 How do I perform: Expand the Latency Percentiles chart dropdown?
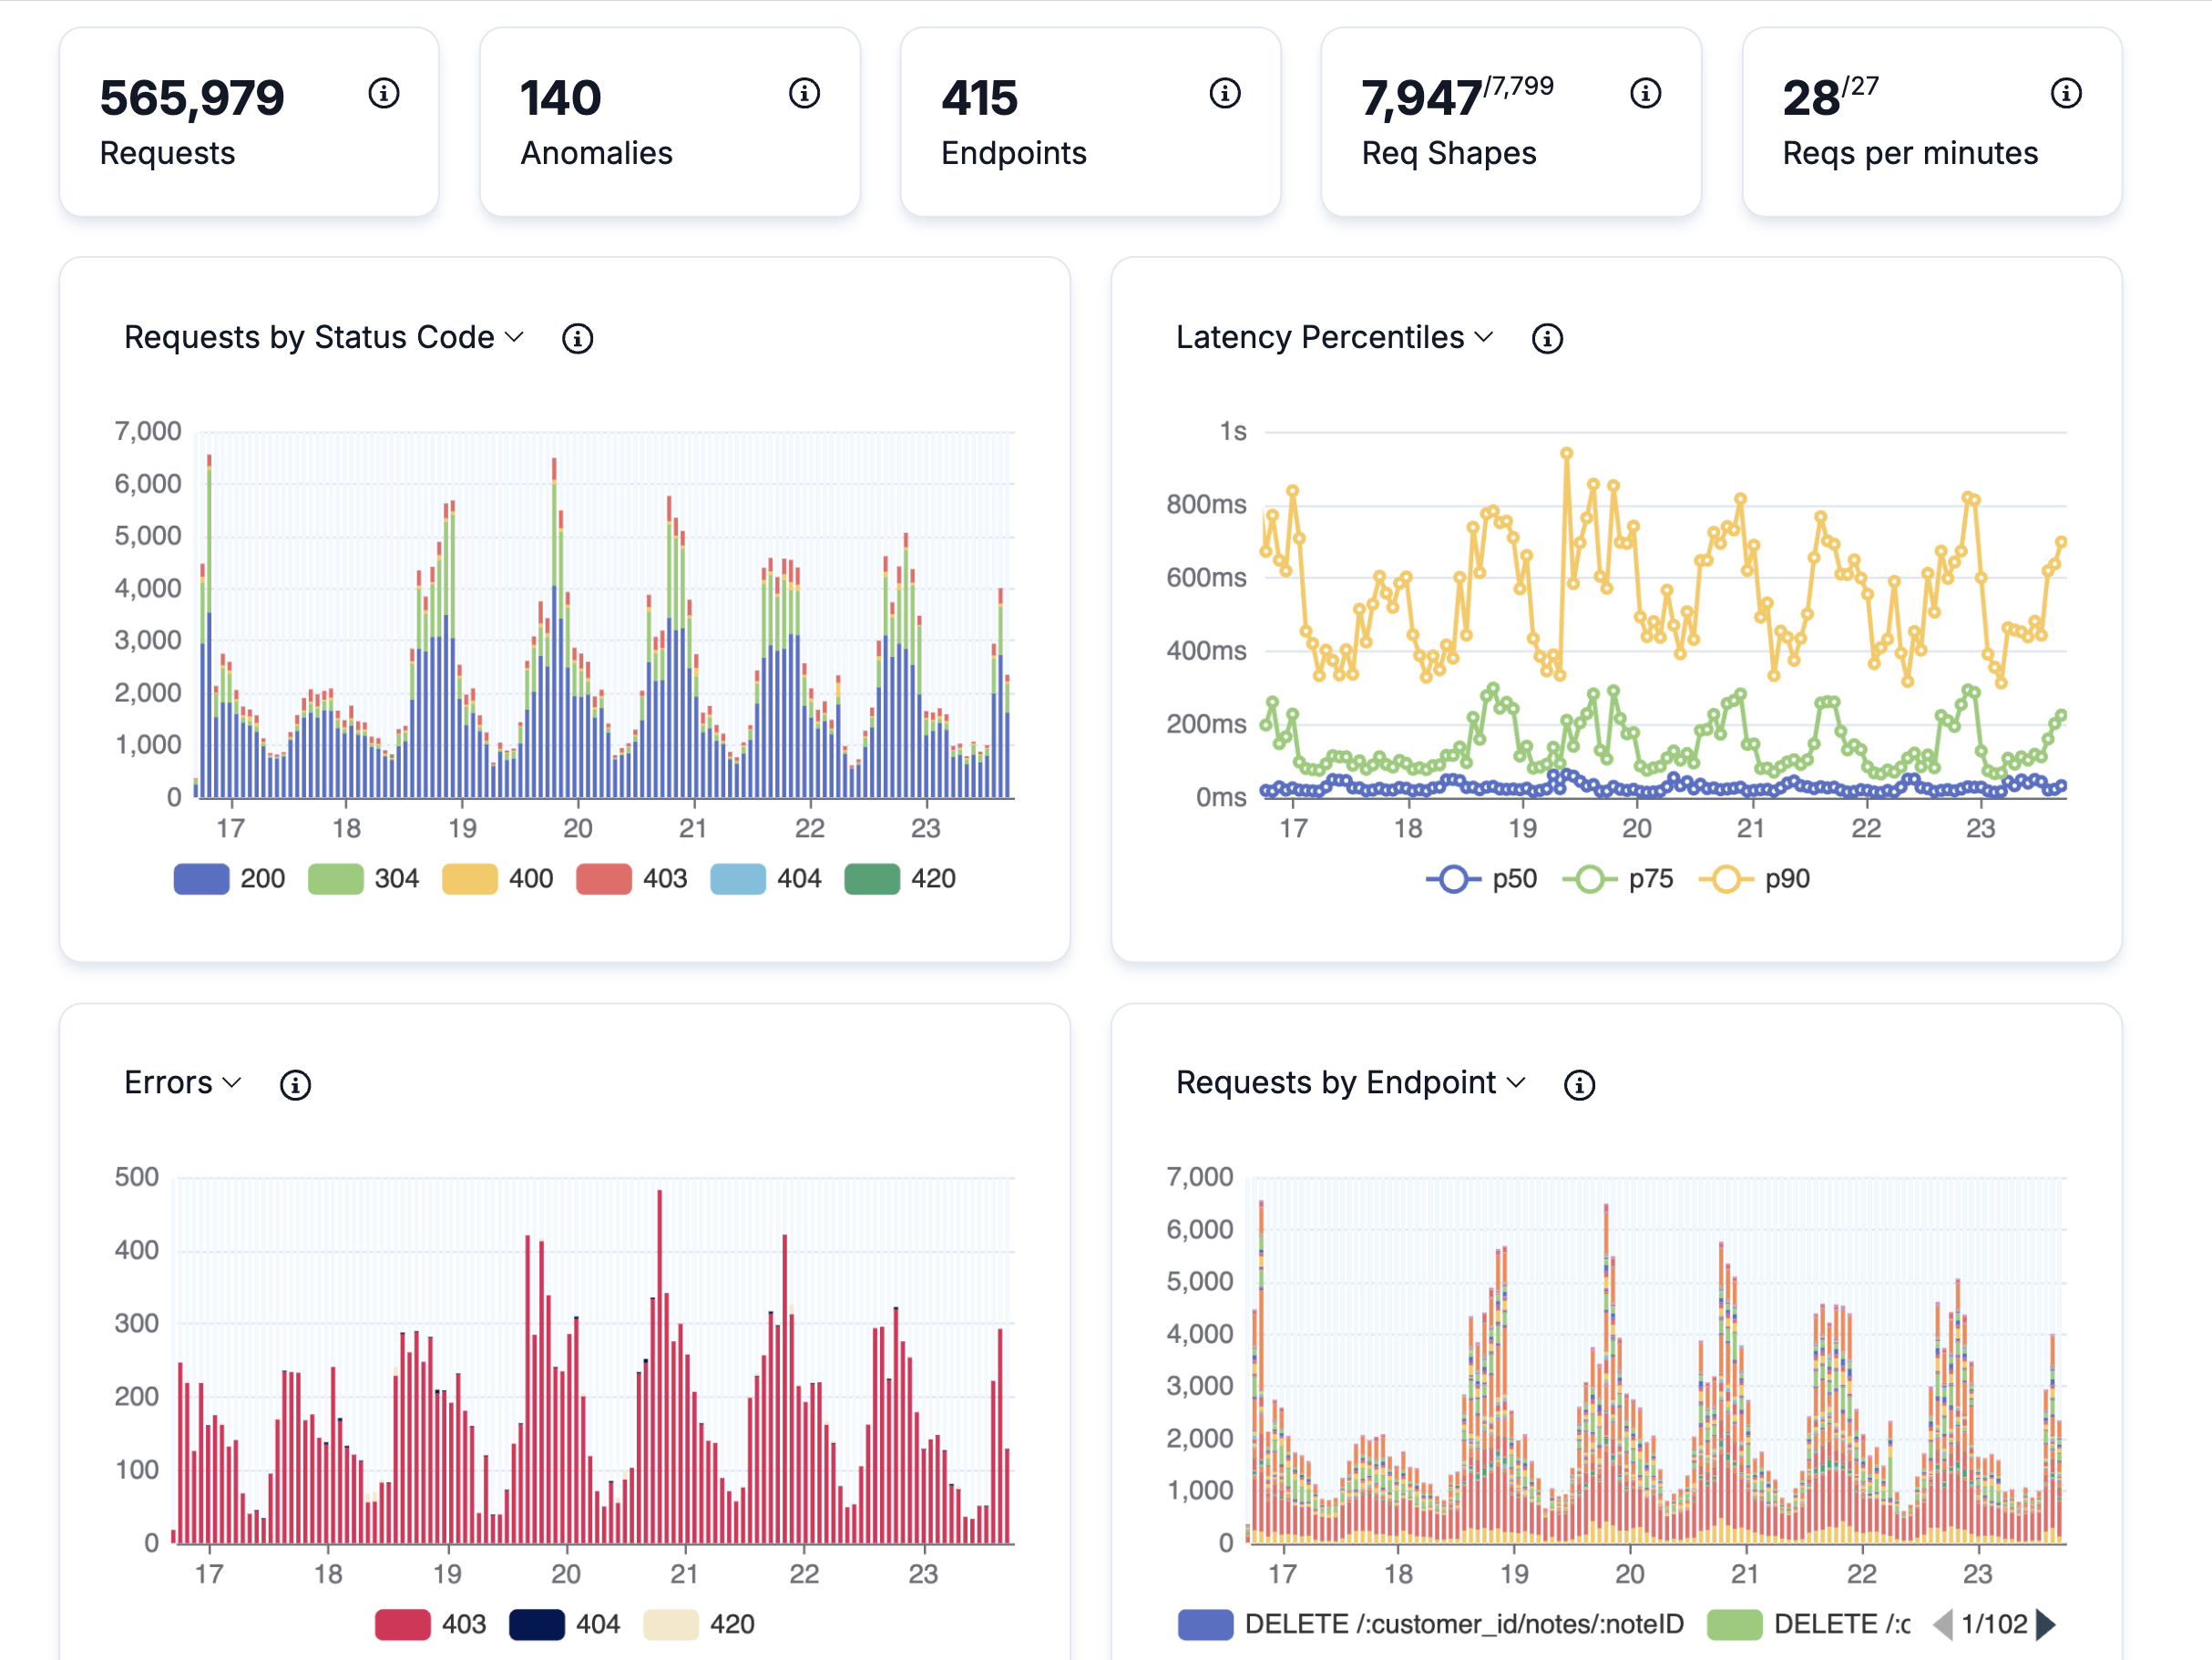point(1484,338)
